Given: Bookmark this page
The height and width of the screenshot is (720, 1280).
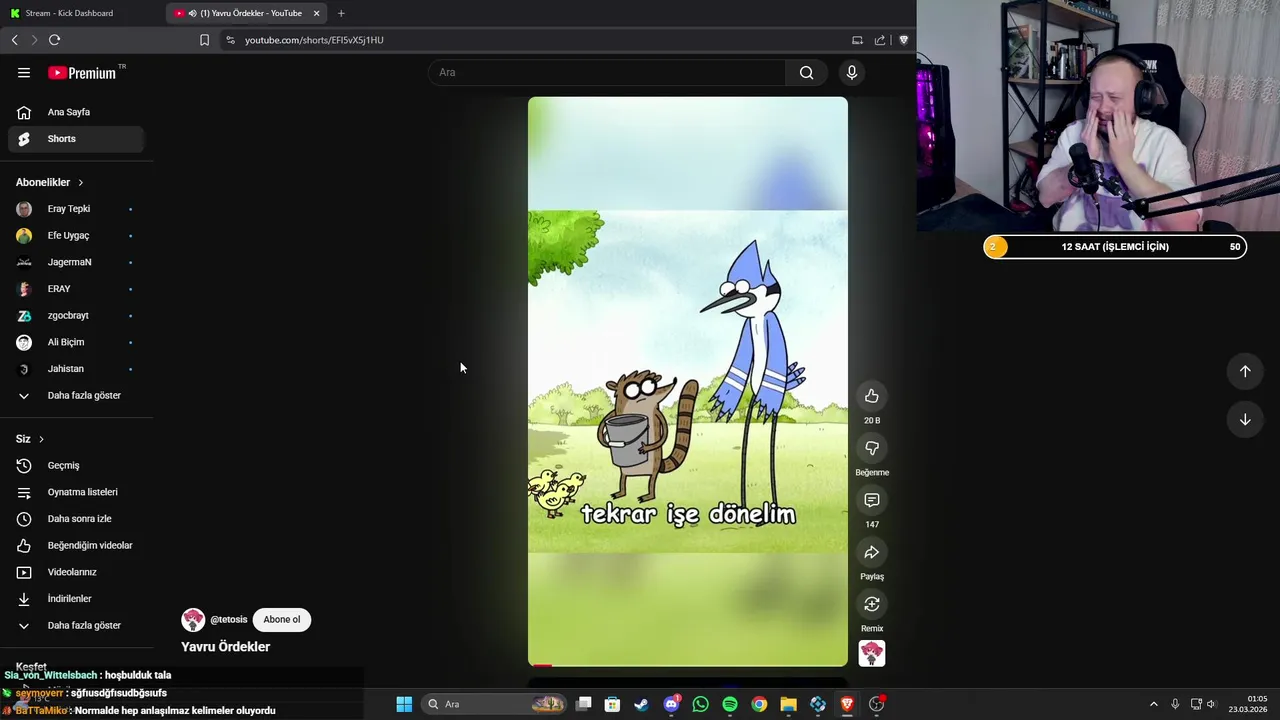Looking at the screenshot, I should tap(204, 40).
